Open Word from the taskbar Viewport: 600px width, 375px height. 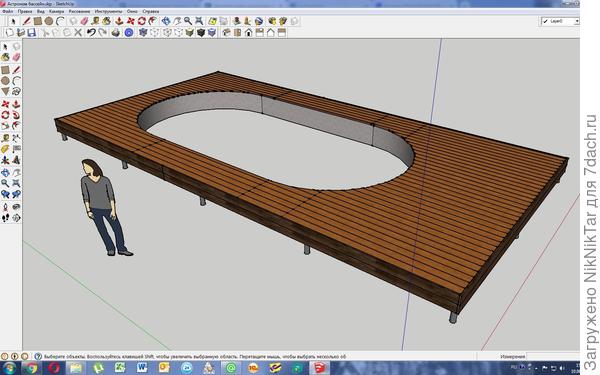[x=142, y=368]
